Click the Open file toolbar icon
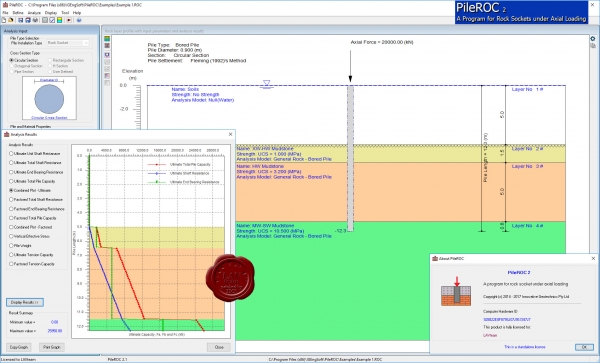 click(11, 20)
